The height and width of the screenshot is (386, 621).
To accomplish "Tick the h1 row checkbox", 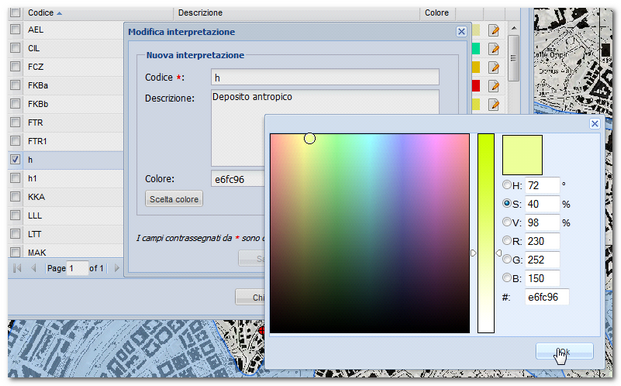I will [15, 178].
